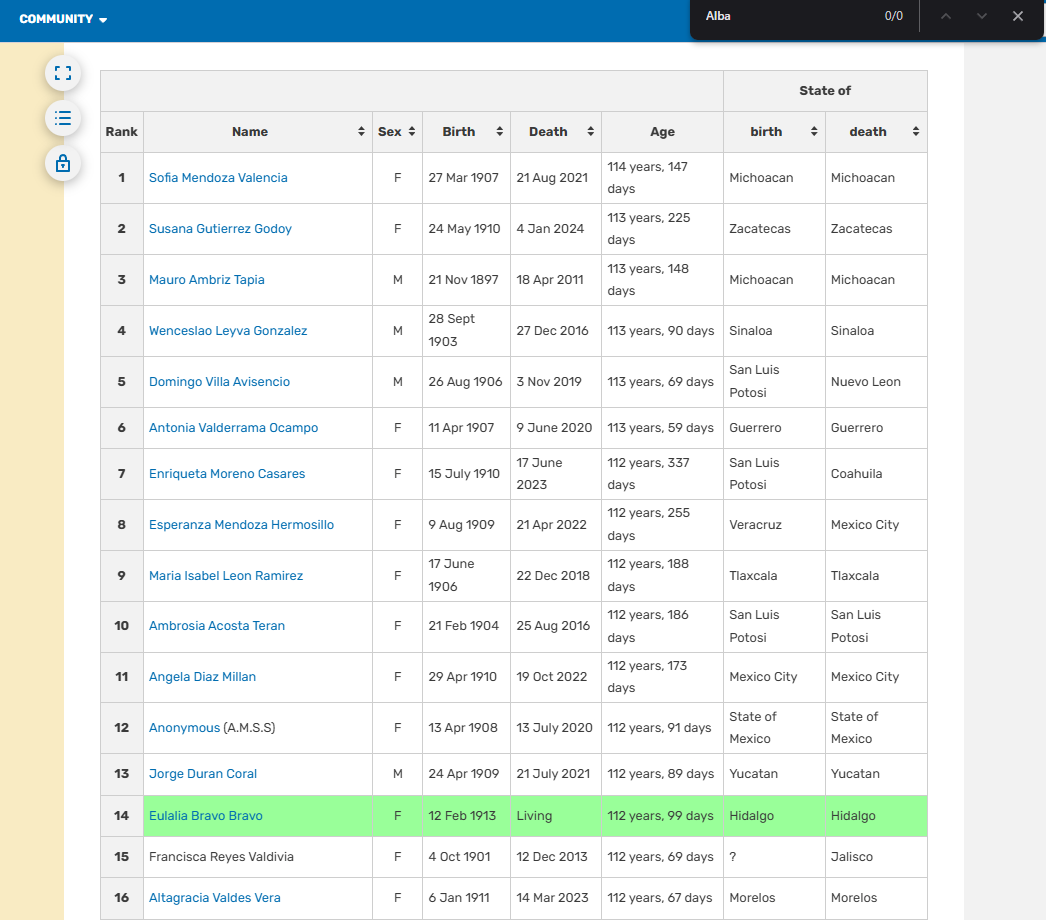Image resolution: width=1046 pixels, height=920 pixels.
Task: Click the 'Guerrero' birth state cell
Action: pyautogui.click(x=774, y=428)
